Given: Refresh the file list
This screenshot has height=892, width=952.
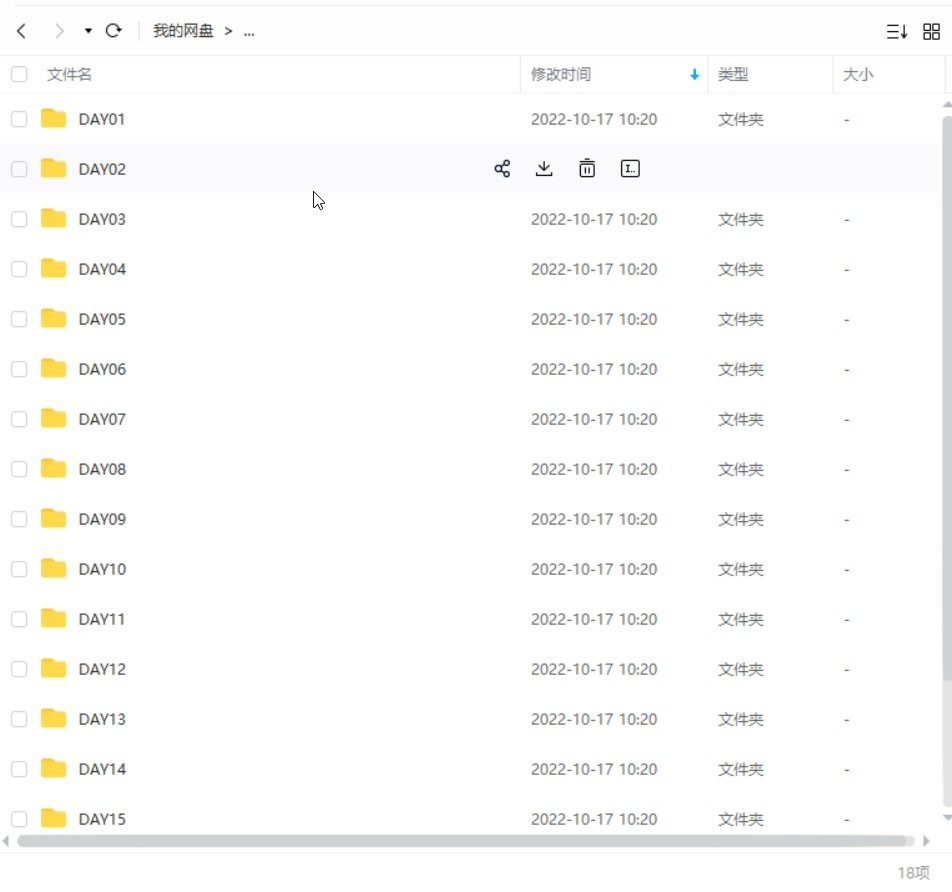Looking at the screenshot, I should (114, 30).
